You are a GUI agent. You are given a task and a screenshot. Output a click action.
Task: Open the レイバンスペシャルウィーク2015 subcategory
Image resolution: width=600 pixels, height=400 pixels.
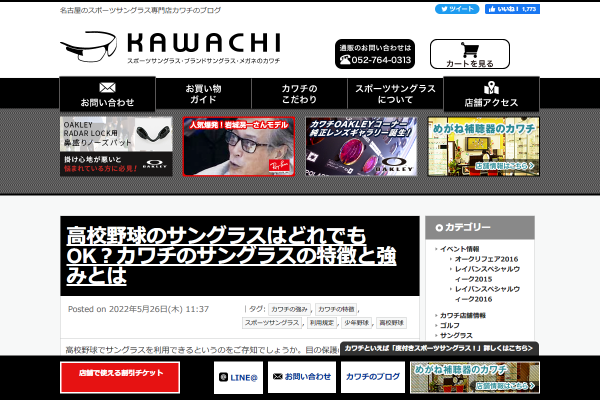tap(487, 274)
